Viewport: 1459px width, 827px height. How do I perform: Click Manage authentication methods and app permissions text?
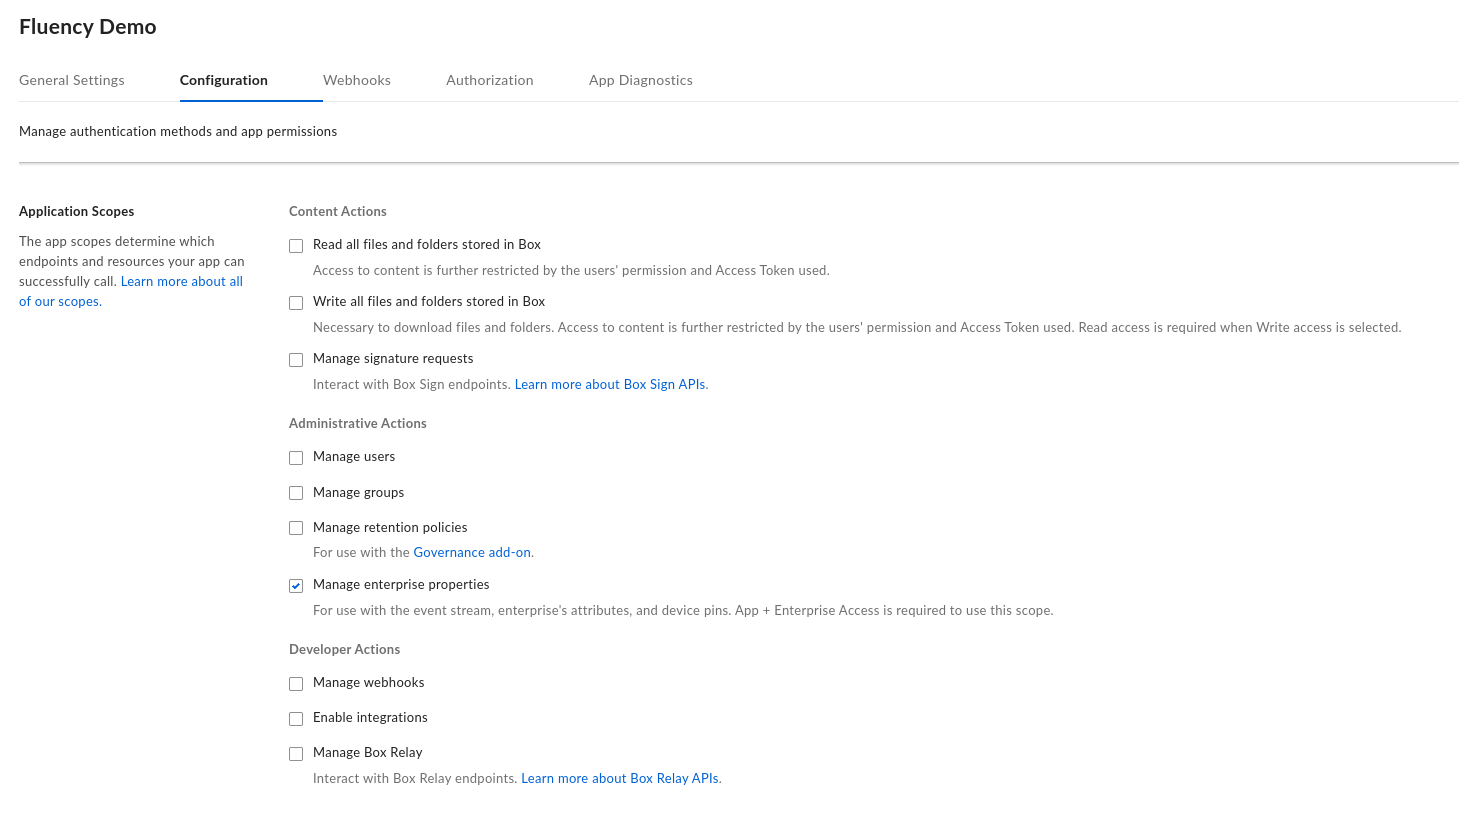click(178, 131)
